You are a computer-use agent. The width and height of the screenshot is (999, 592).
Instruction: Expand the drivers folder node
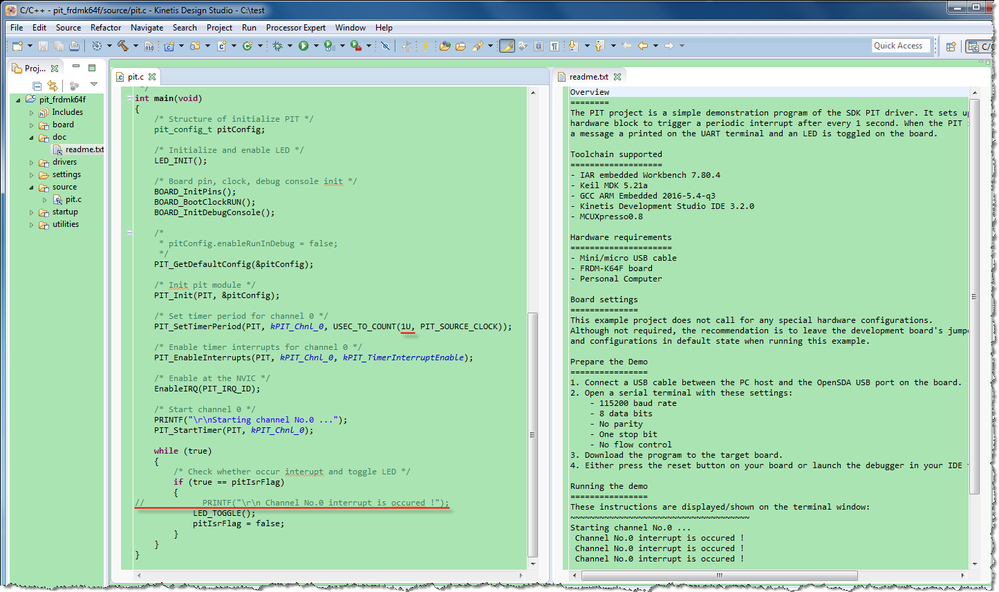[31, 162]
